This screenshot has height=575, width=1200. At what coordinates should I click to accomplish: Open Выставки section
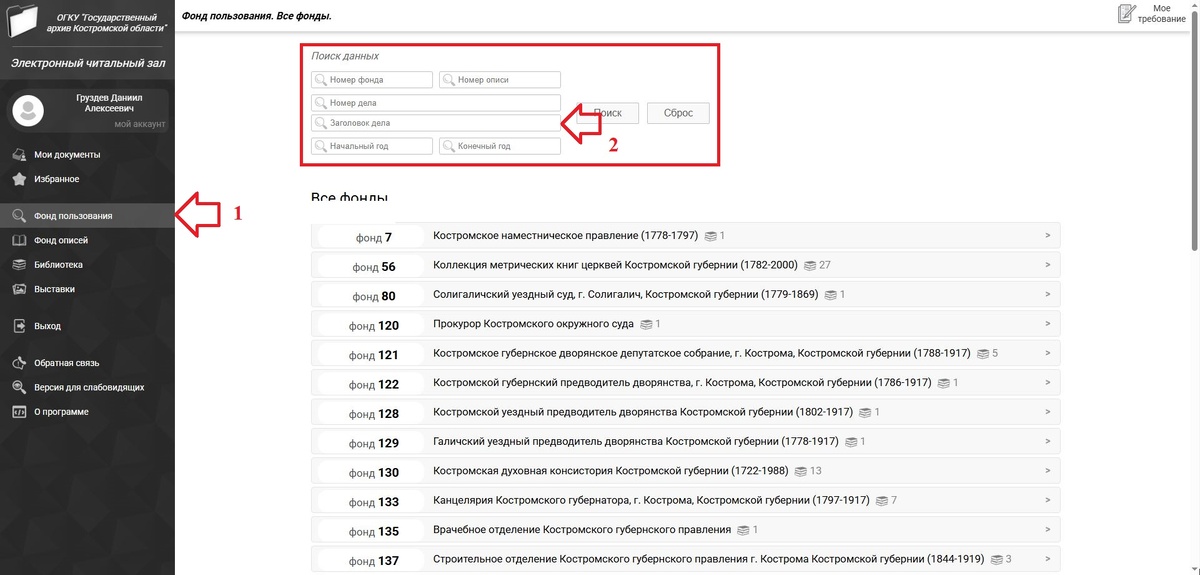click(54, 289)
